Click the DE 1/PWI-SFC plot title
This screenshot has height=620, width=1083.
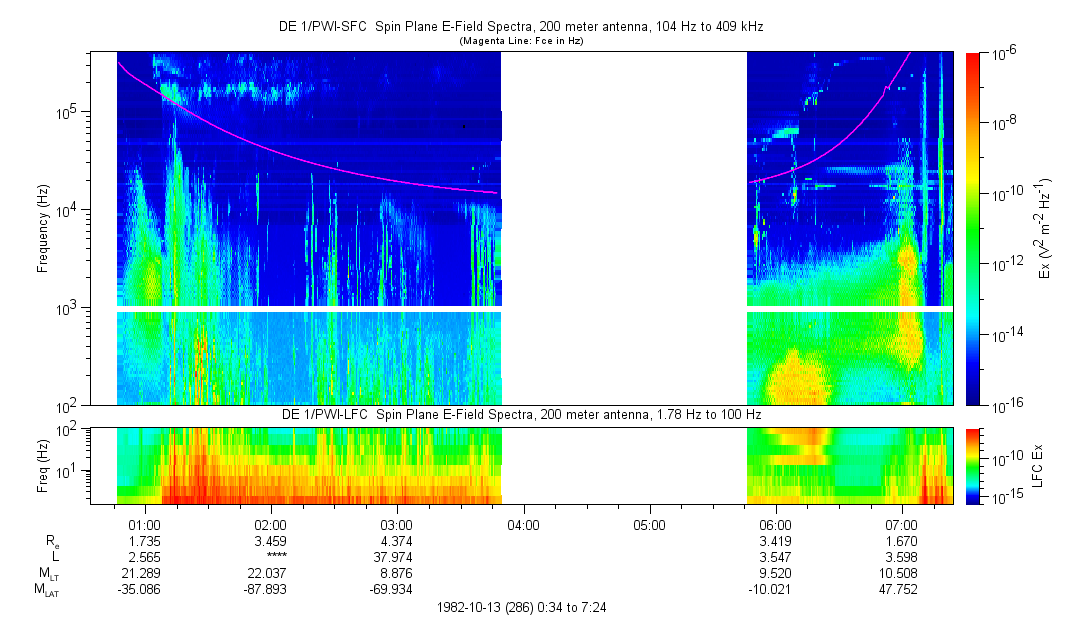tap(520, 27)
